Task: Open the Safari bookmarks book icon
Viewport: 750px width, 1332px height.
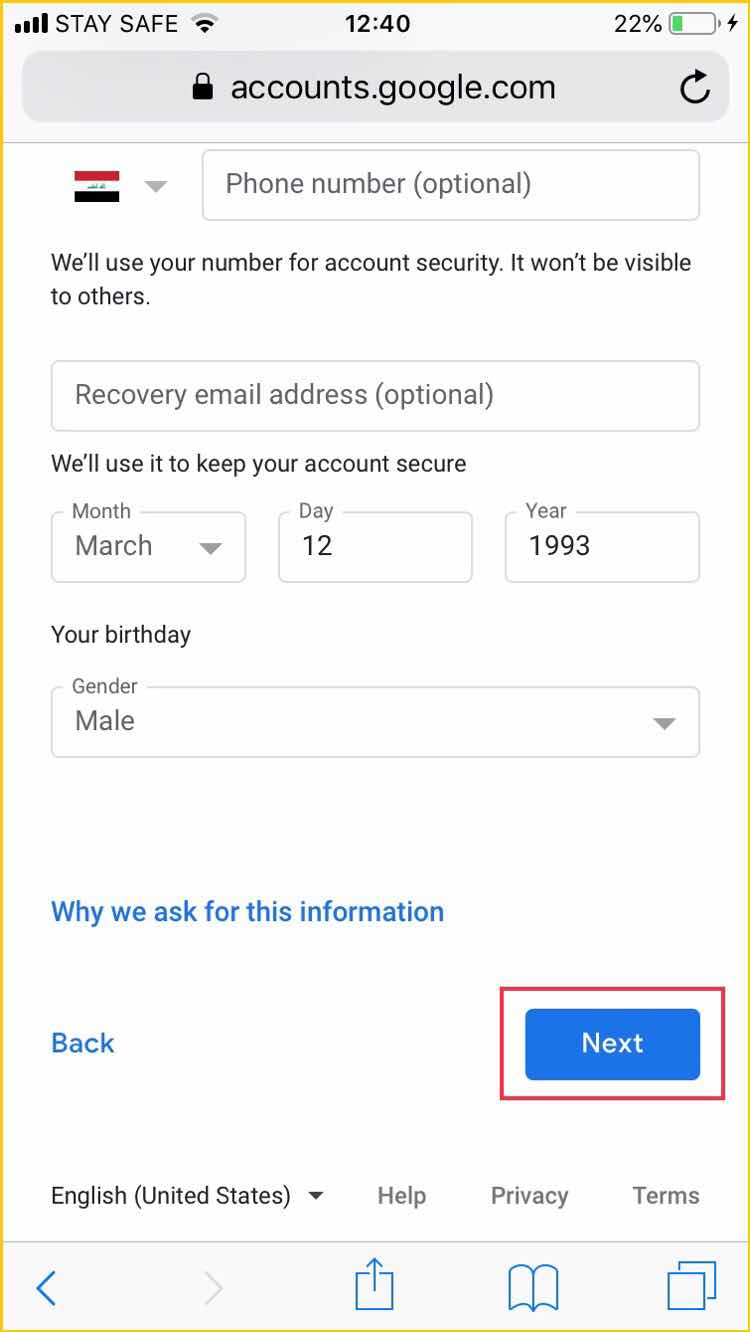Action: [x=532, y=1288]
